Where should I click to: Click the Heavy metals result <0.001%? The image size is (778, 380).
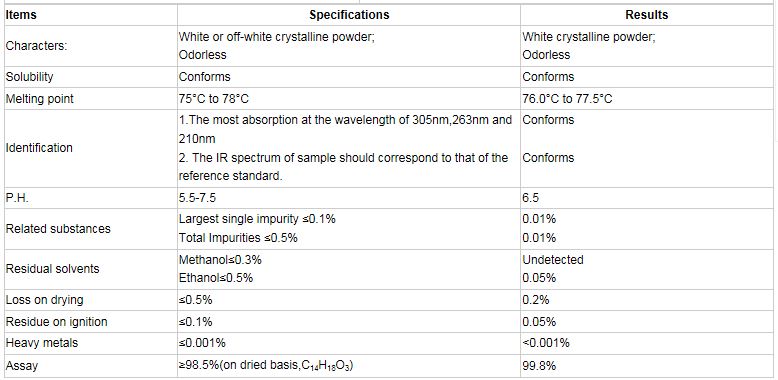click(x=546, y=343)
